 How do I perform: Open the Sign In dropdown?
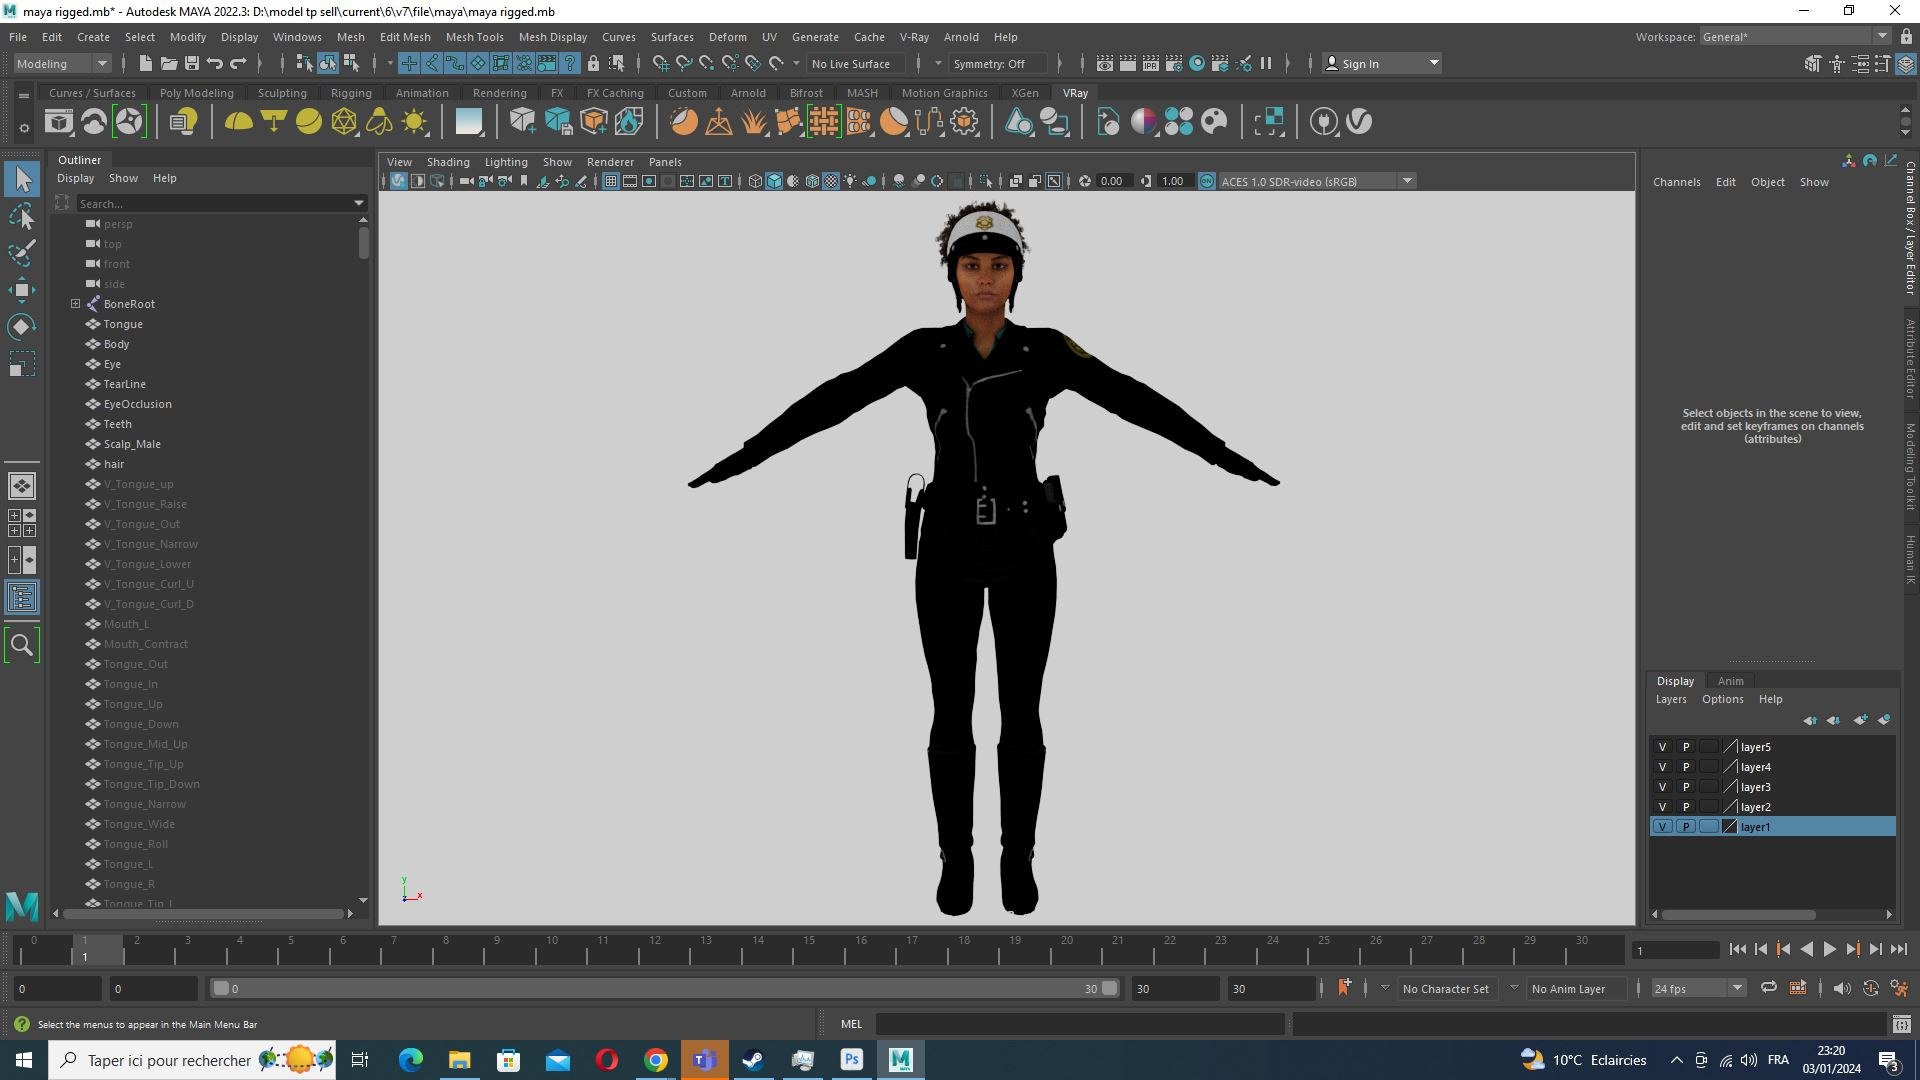pyautogui.click(x=1382, y=63)
